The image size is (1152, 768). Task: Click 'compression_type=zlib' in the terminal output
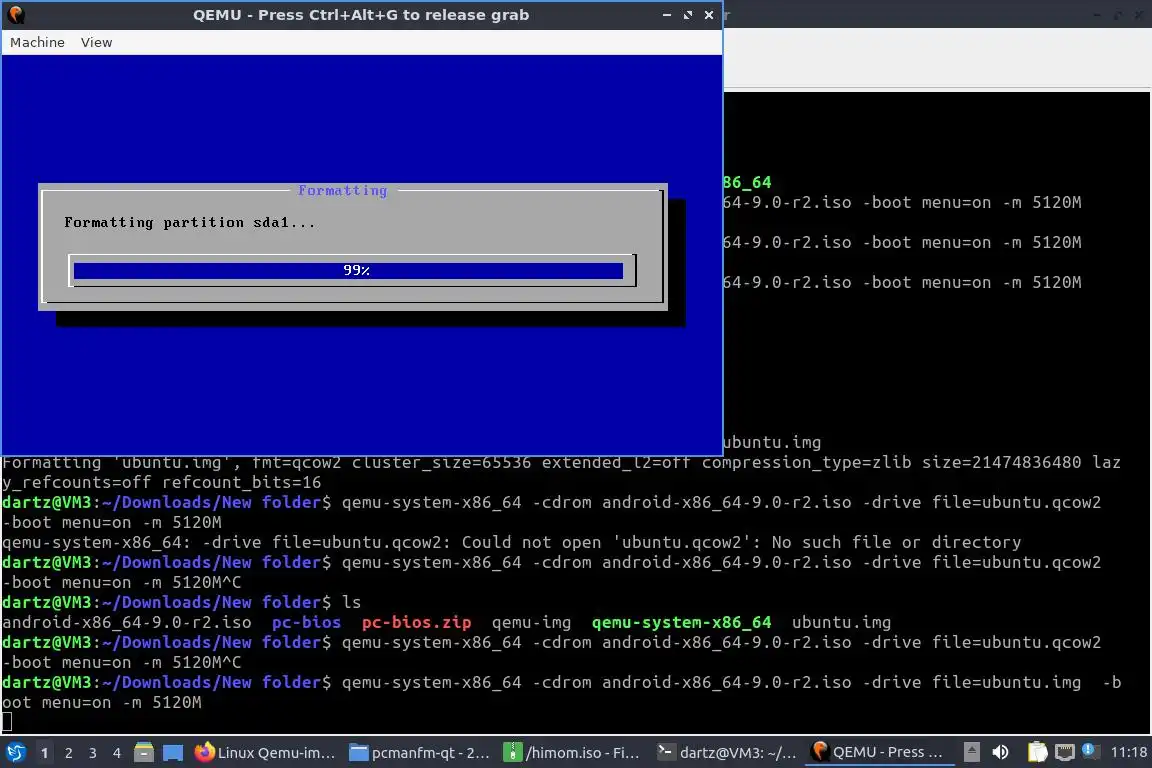(x=807, y=462)
